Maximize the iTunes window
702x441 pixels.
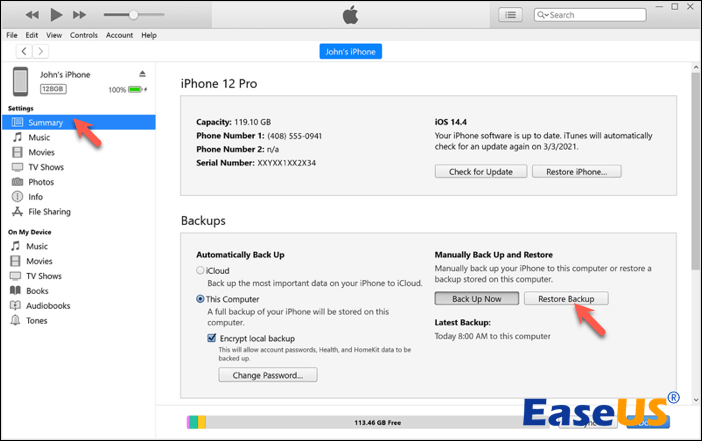tap(675, 7)
